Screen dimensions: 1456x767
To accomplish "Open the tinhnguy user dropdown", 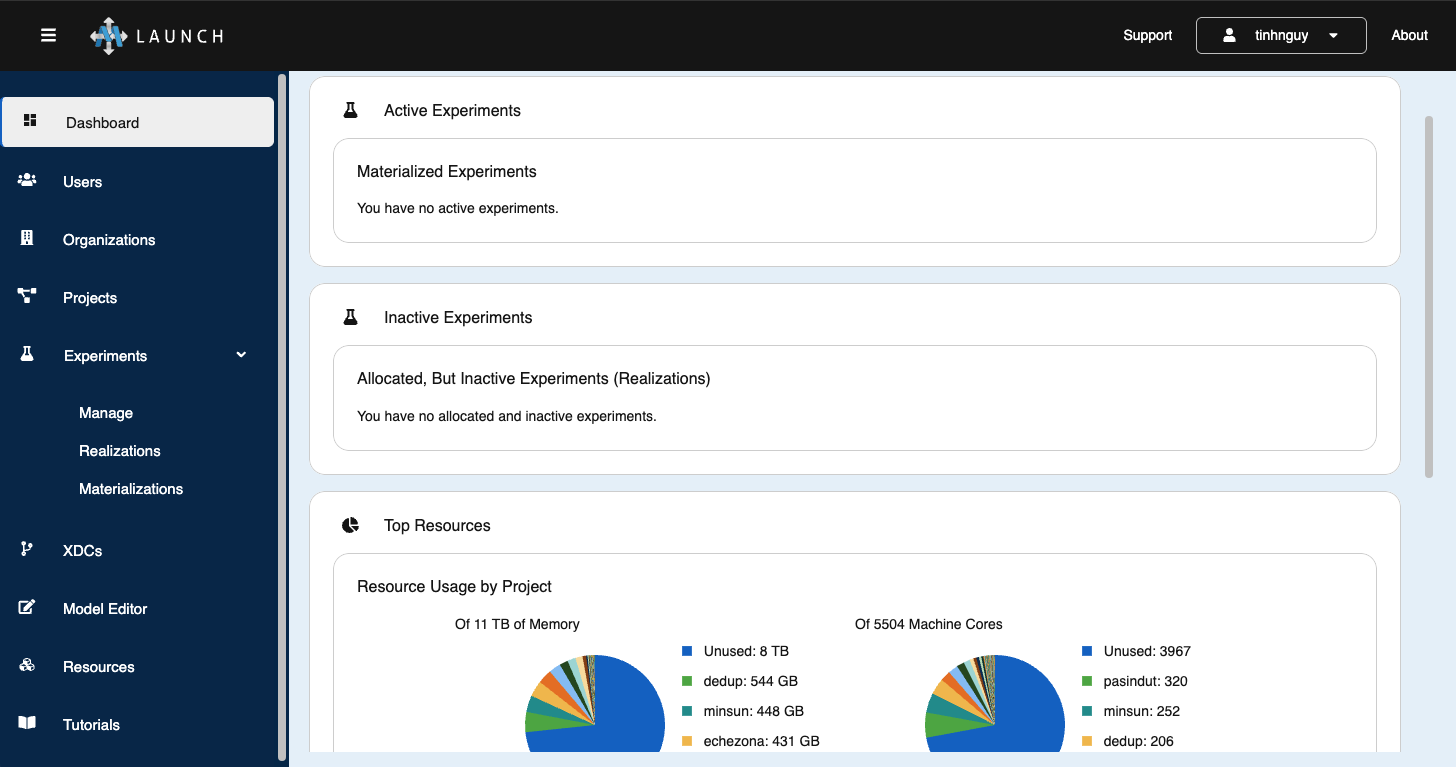I will point(1281,35).
